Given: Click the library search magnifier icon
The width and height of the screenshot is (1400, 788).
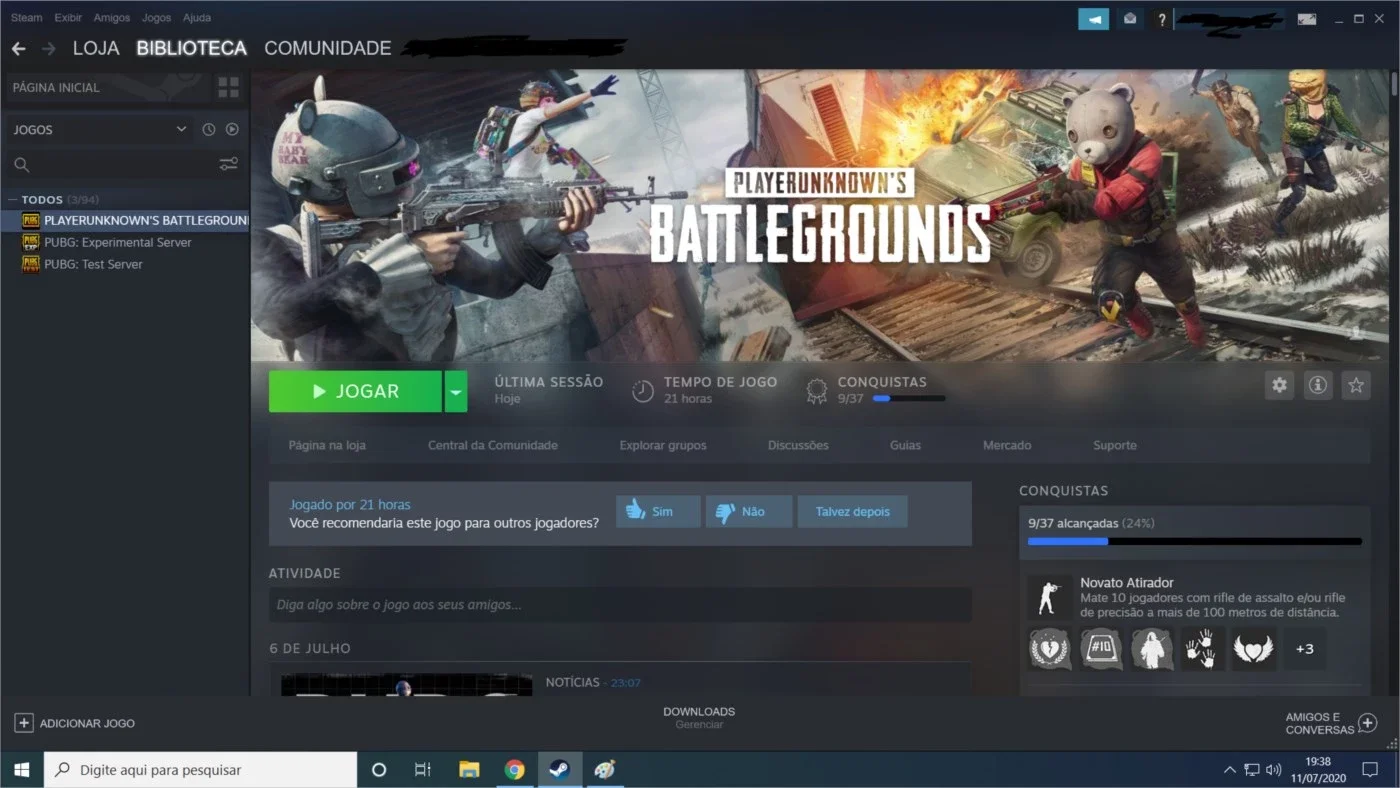Looking at the screenshot, I should click(22, 165).
